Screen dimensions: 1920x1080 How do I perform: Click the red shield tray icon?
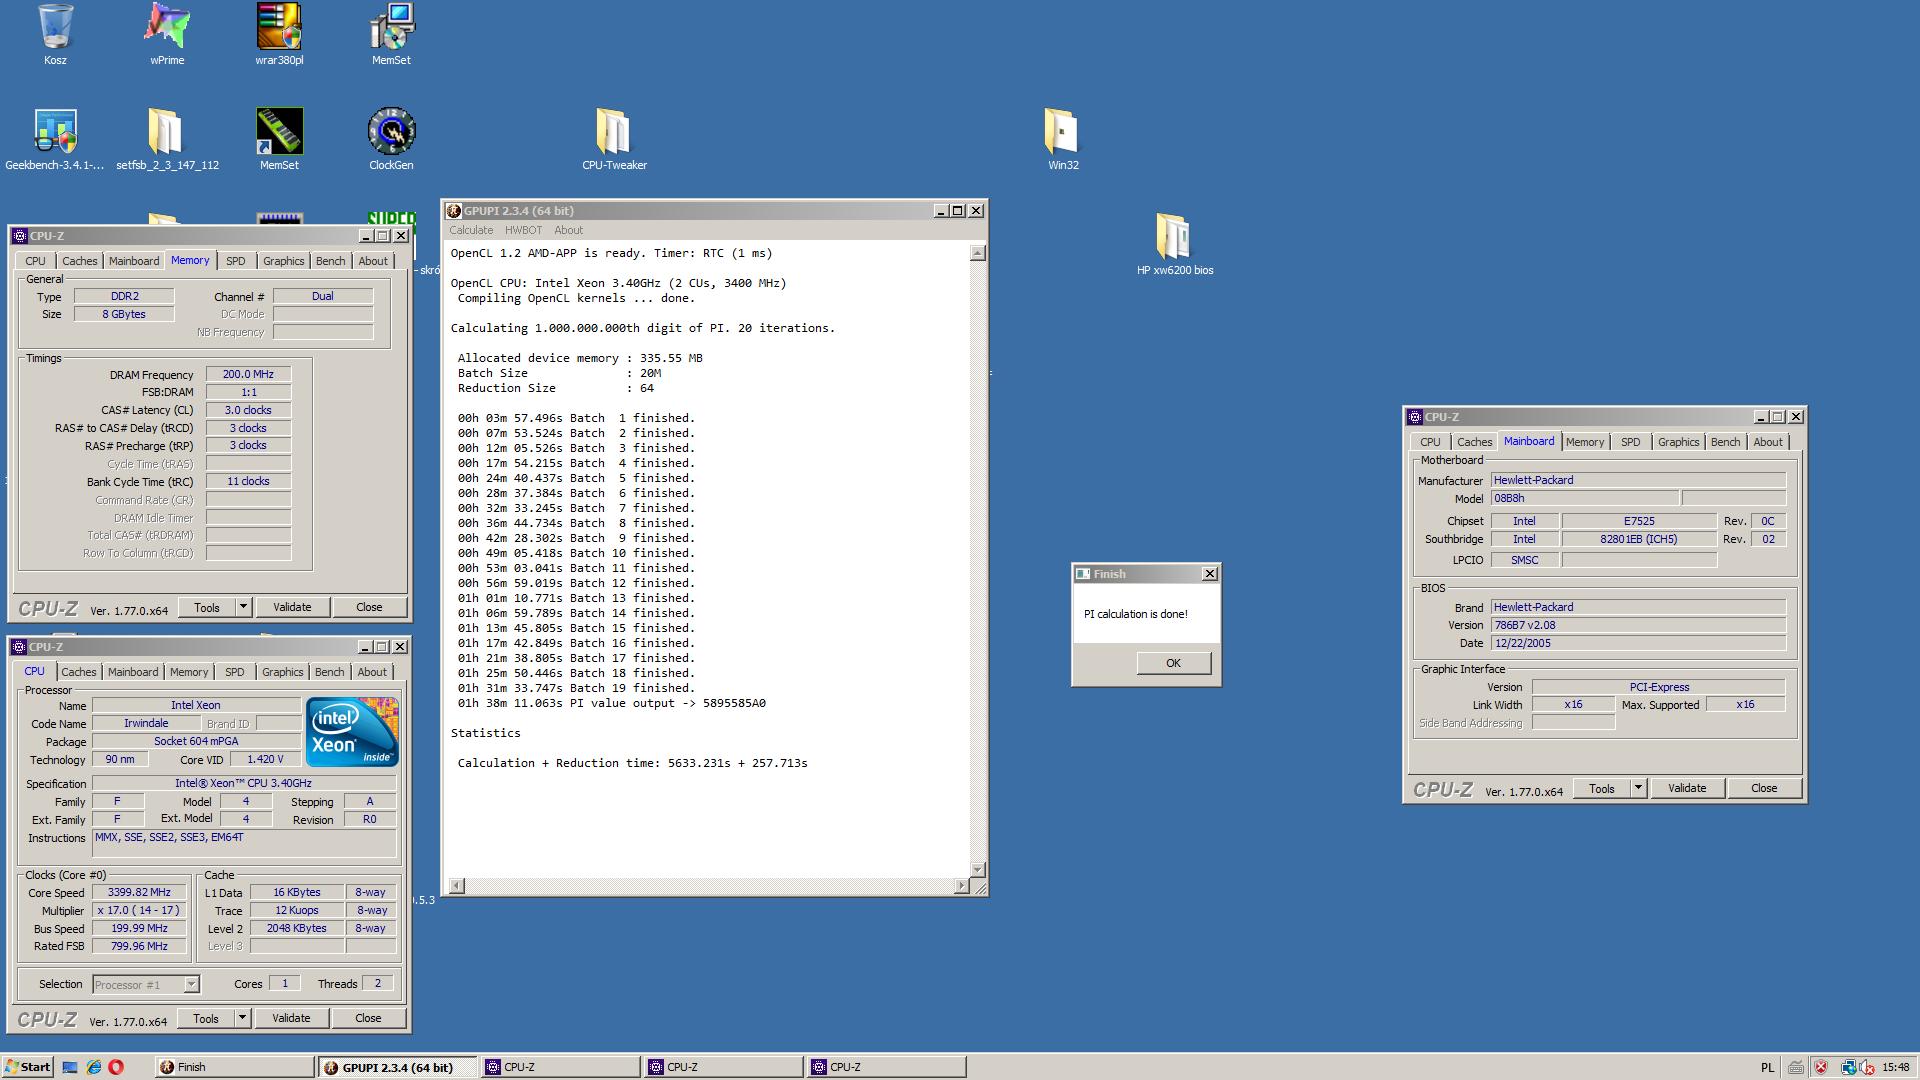coord(1821,1067)
